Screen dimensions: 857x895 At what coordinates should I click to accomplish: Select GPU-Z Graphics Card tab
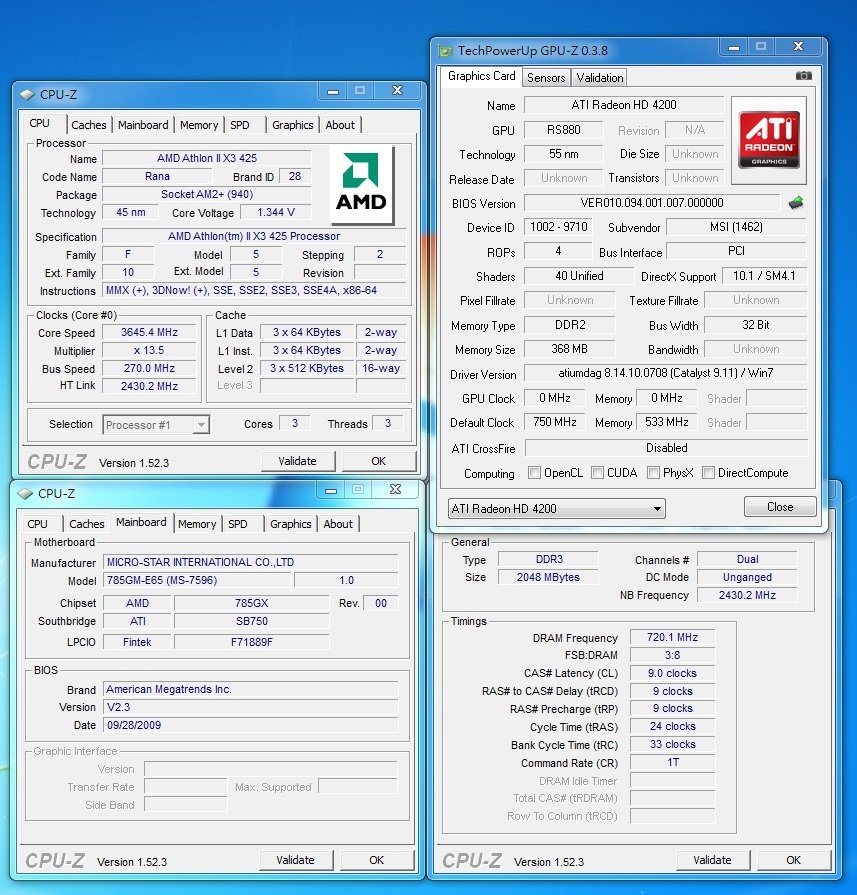(x=481, y=76)
